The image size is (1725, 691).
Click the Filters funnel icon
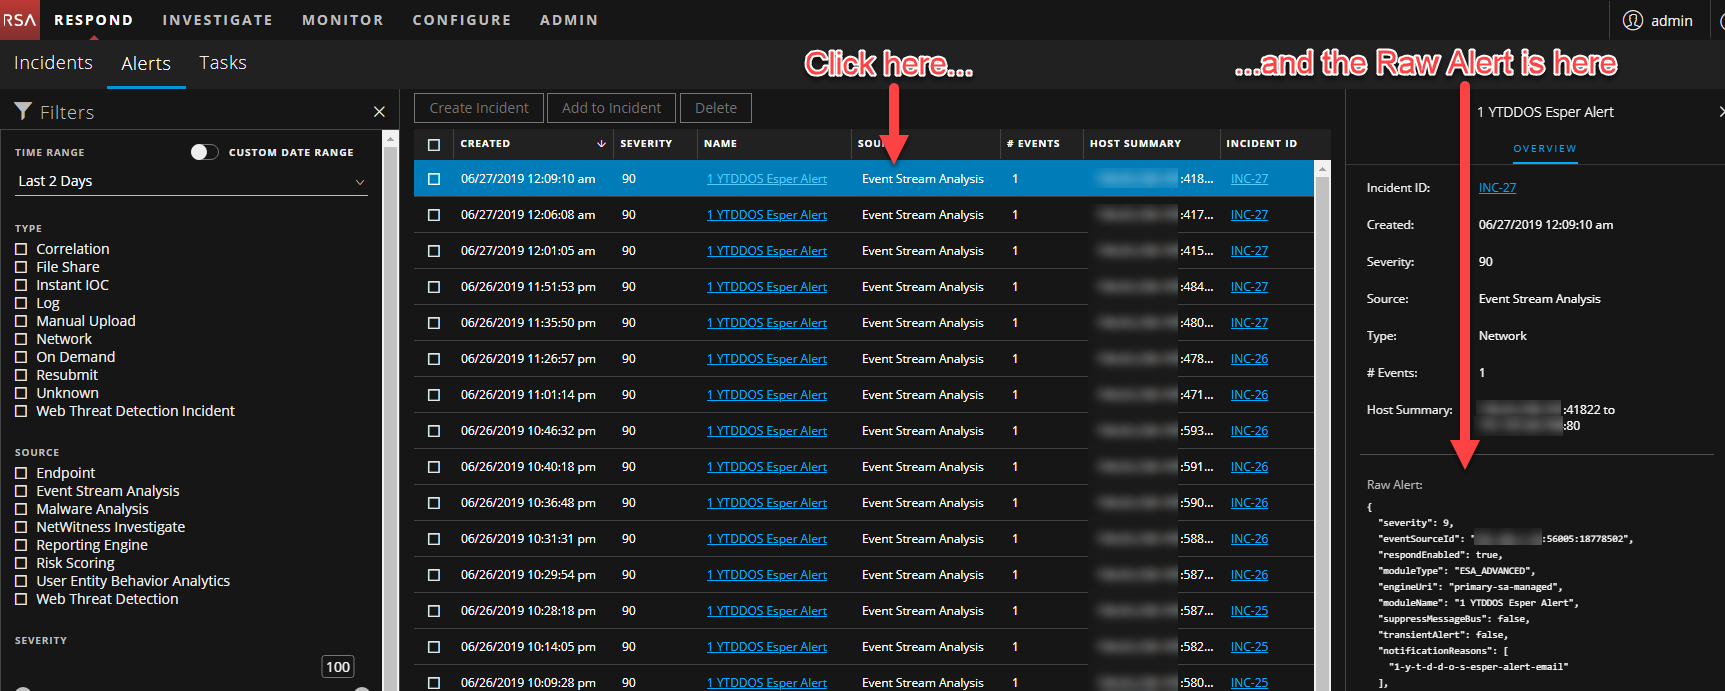23,111
